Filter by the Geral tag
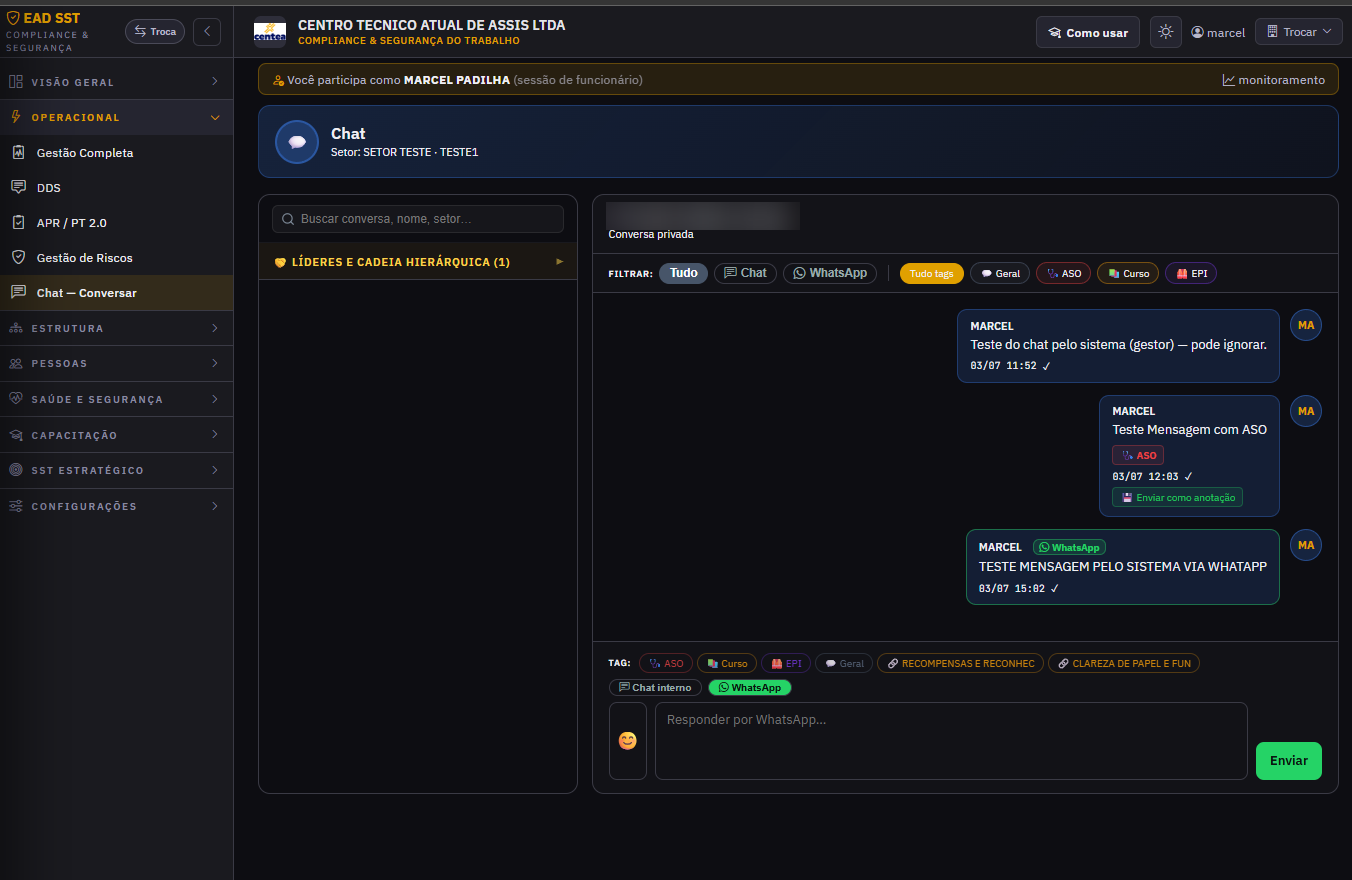The image size is (1352, 880). (1000, 273)
